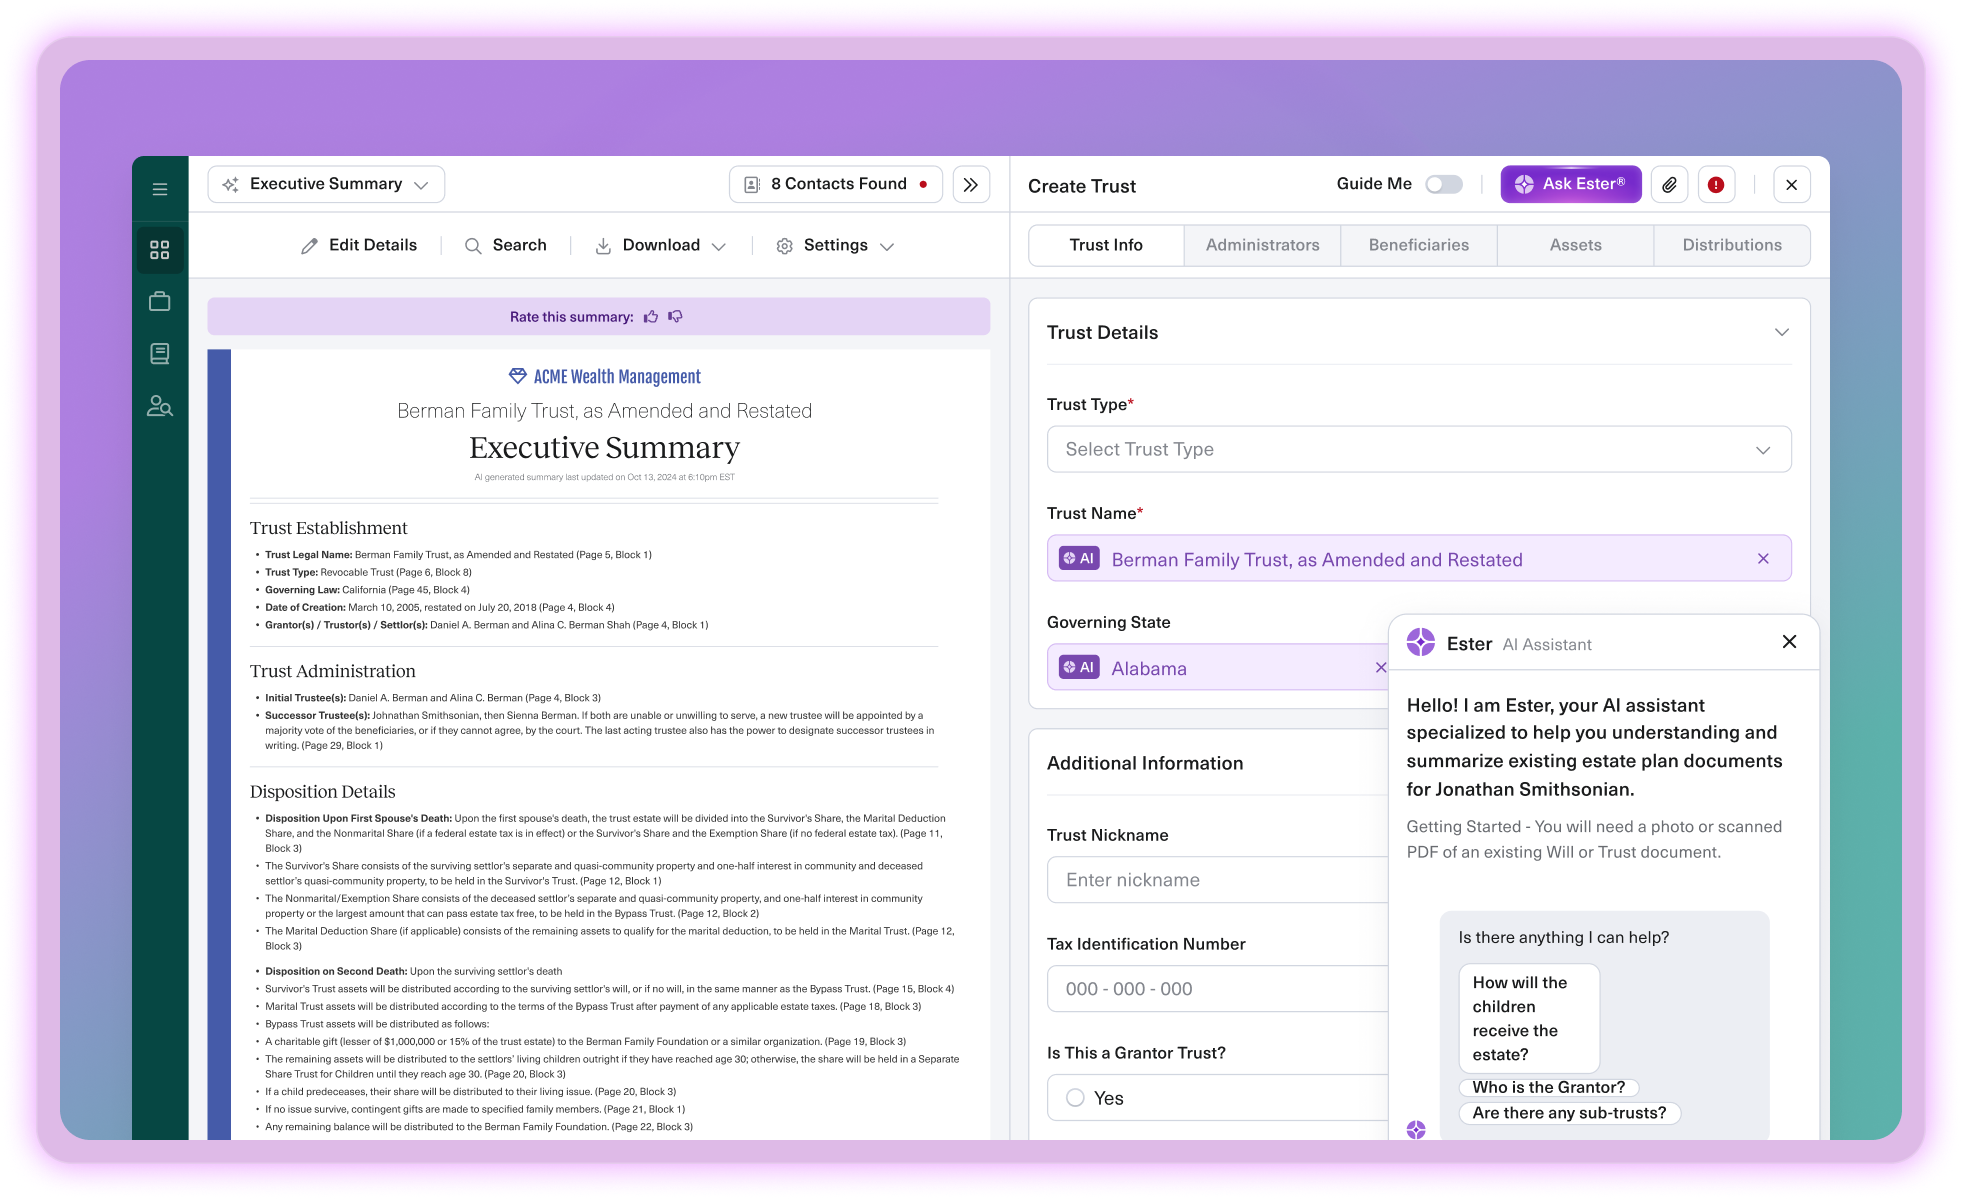Switch to the Beneficiaries tab

[x=1419, y=245]
